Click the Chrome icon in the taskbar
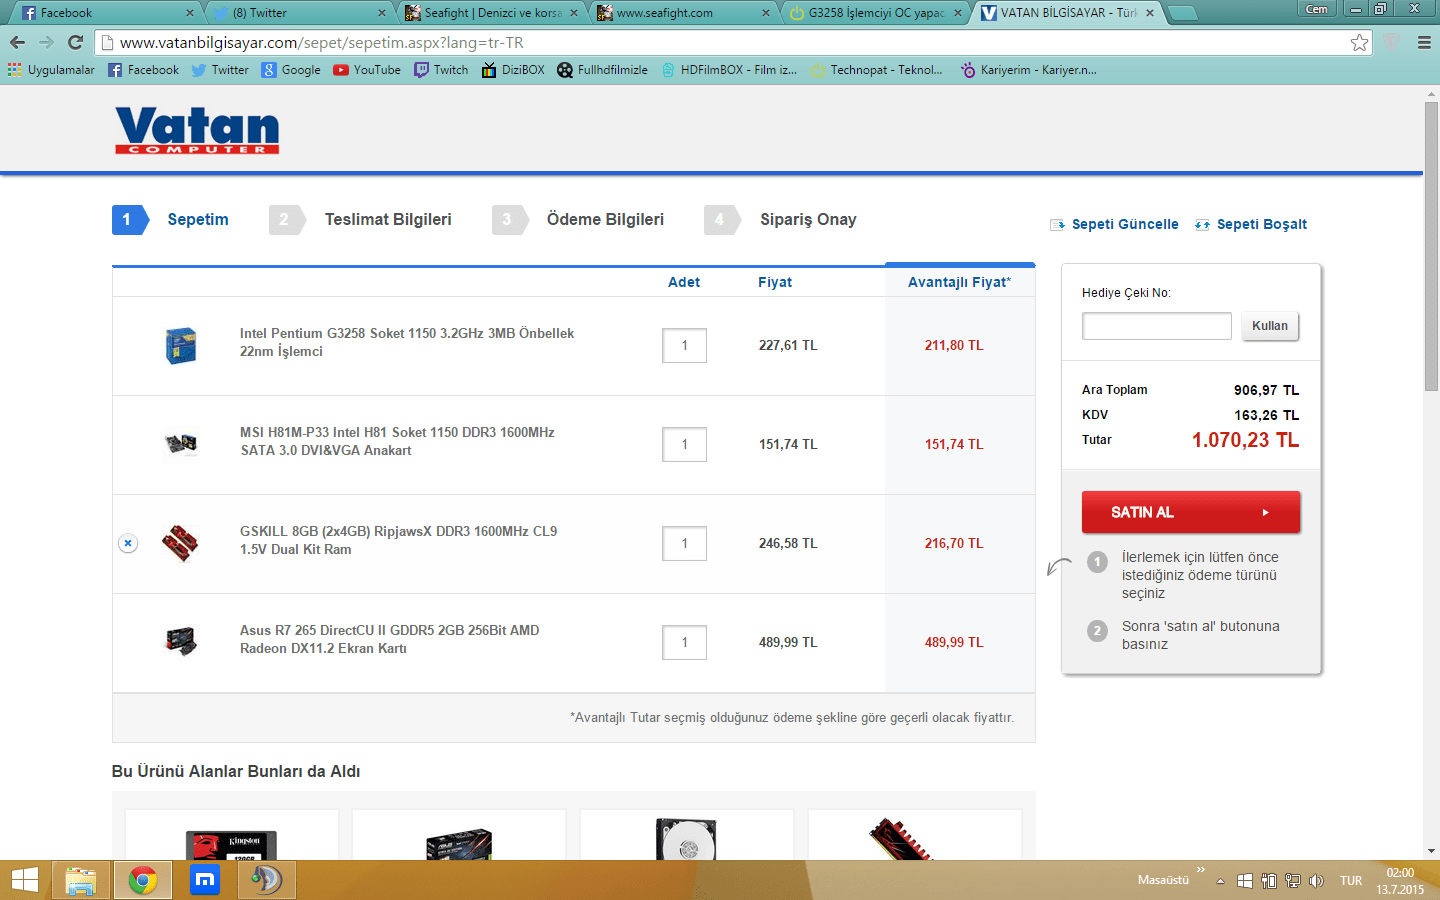 pyautogui.click(x=143, y=880)
